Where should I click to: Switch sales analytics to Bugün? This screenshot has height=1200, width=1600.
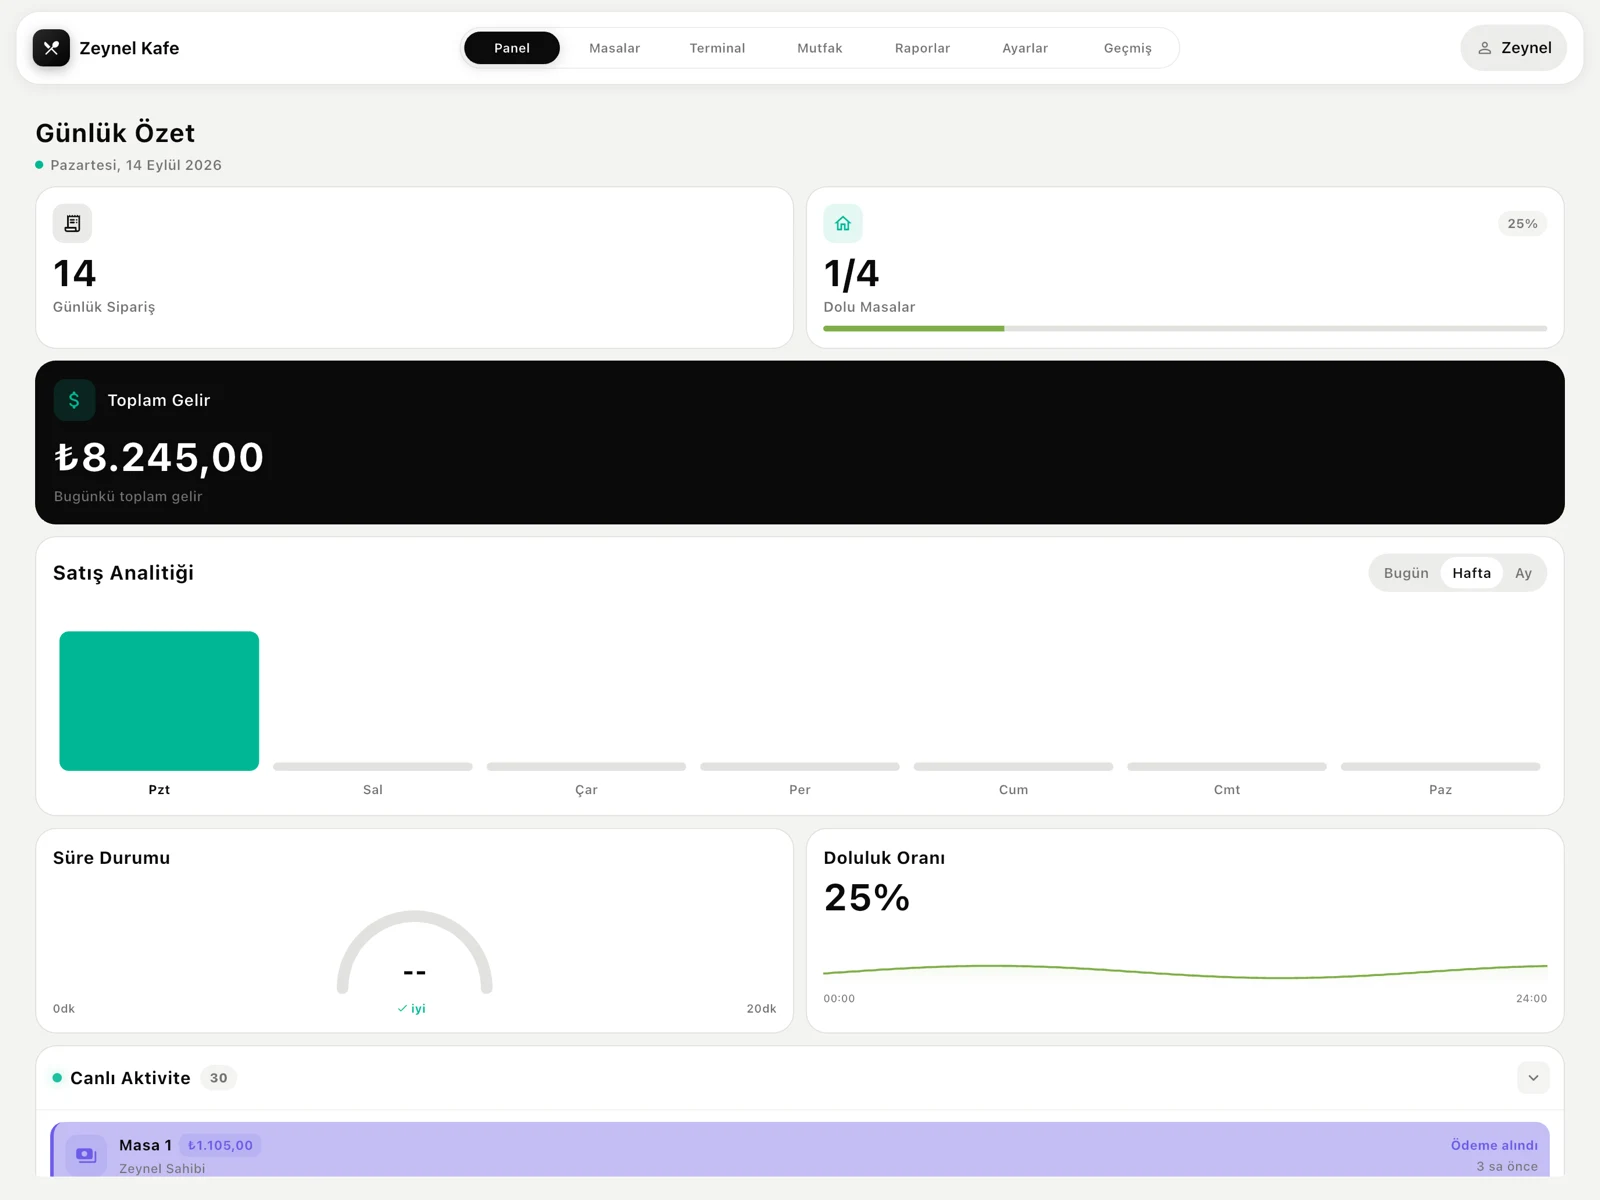tap(1406, 573)
